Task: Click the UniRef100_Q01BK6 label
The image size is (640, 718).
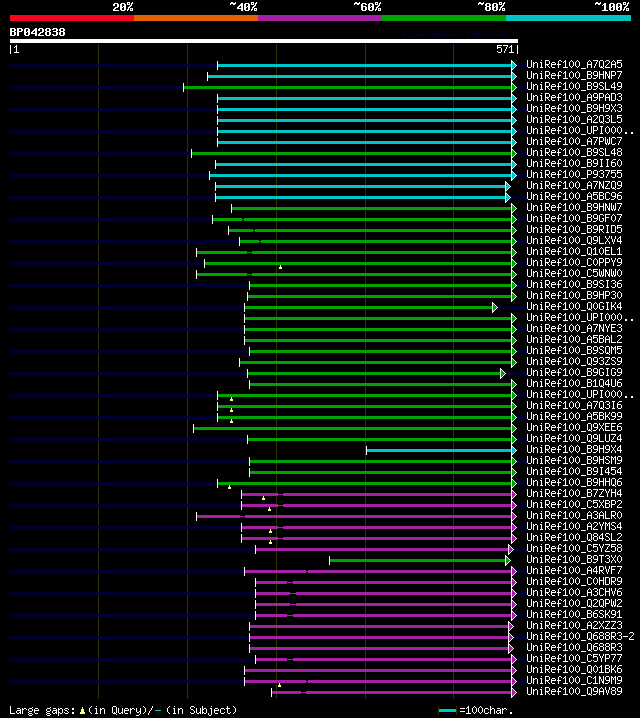Action: [x=574, y=669]
